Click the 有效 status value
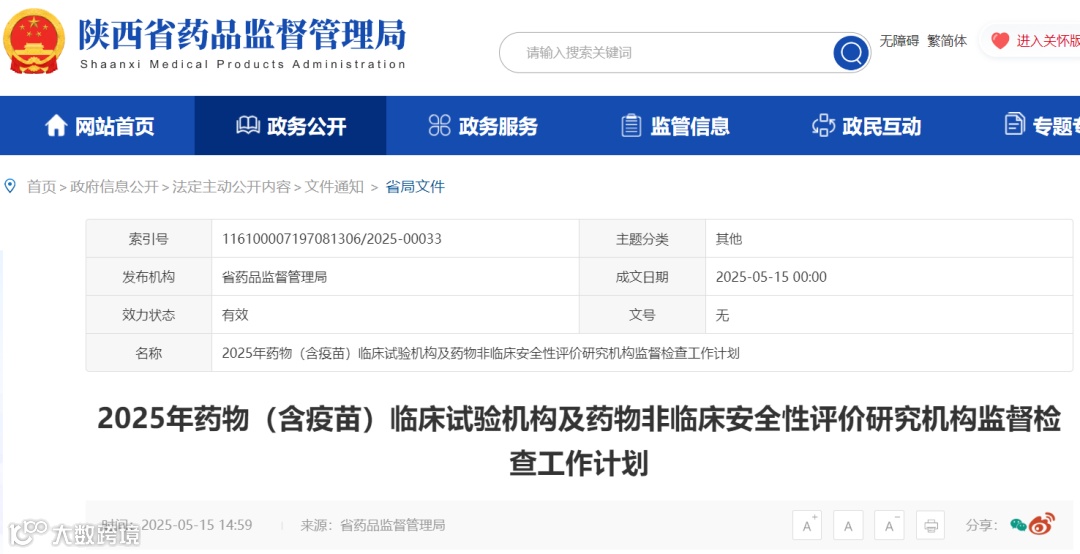This screenshot has height=554, width=1080. [x=235, y=315]
